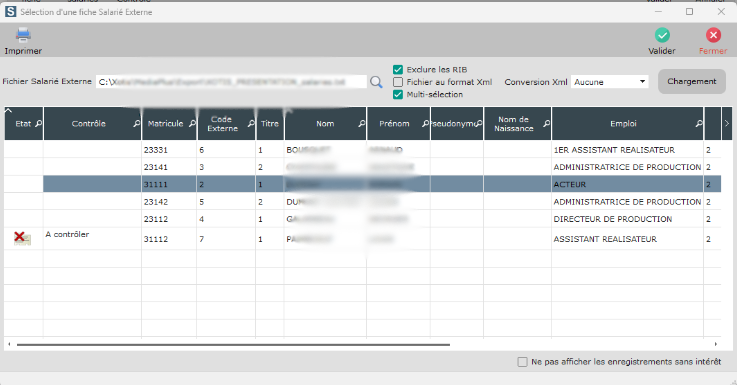Sort by the Titre column header
This screenshot has width=737, height=385.
click(x=270, y=124)
